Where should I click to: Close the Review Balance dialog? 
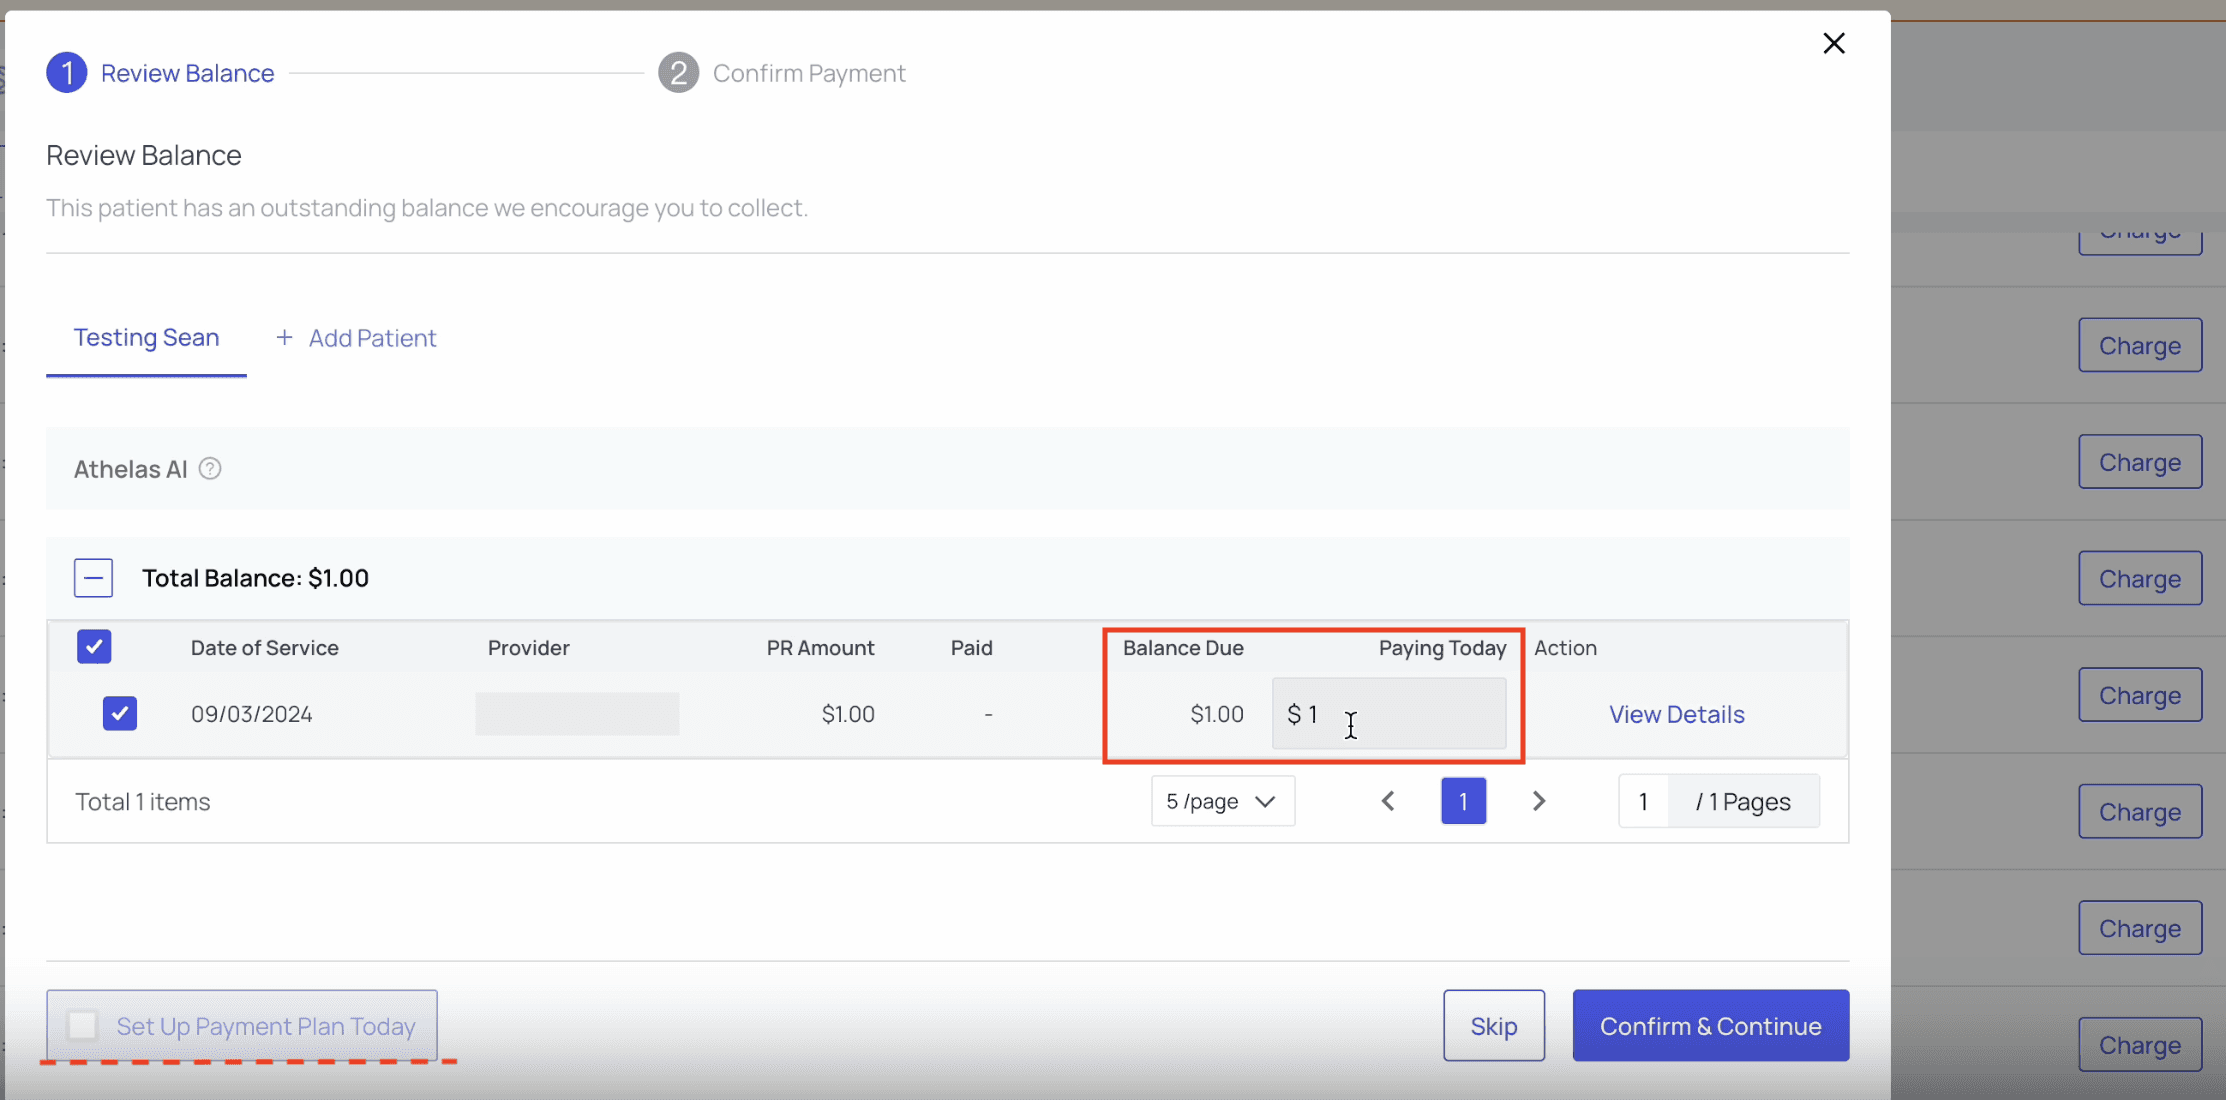[x=1833, y=44]
